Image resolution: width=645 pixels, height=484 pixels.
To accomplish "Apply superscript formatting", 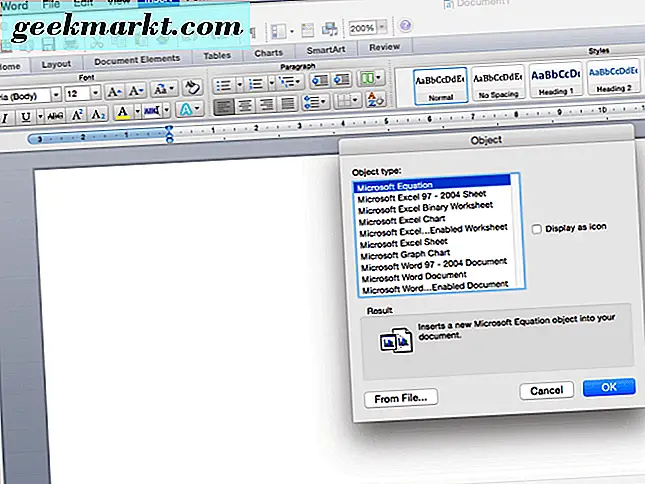I will pyautogui.click(x=78, y=117).
